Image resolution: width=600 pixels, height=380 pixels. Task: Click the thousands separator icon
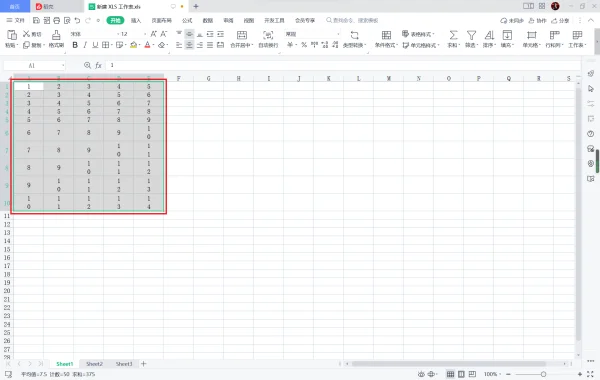point(314,45)
